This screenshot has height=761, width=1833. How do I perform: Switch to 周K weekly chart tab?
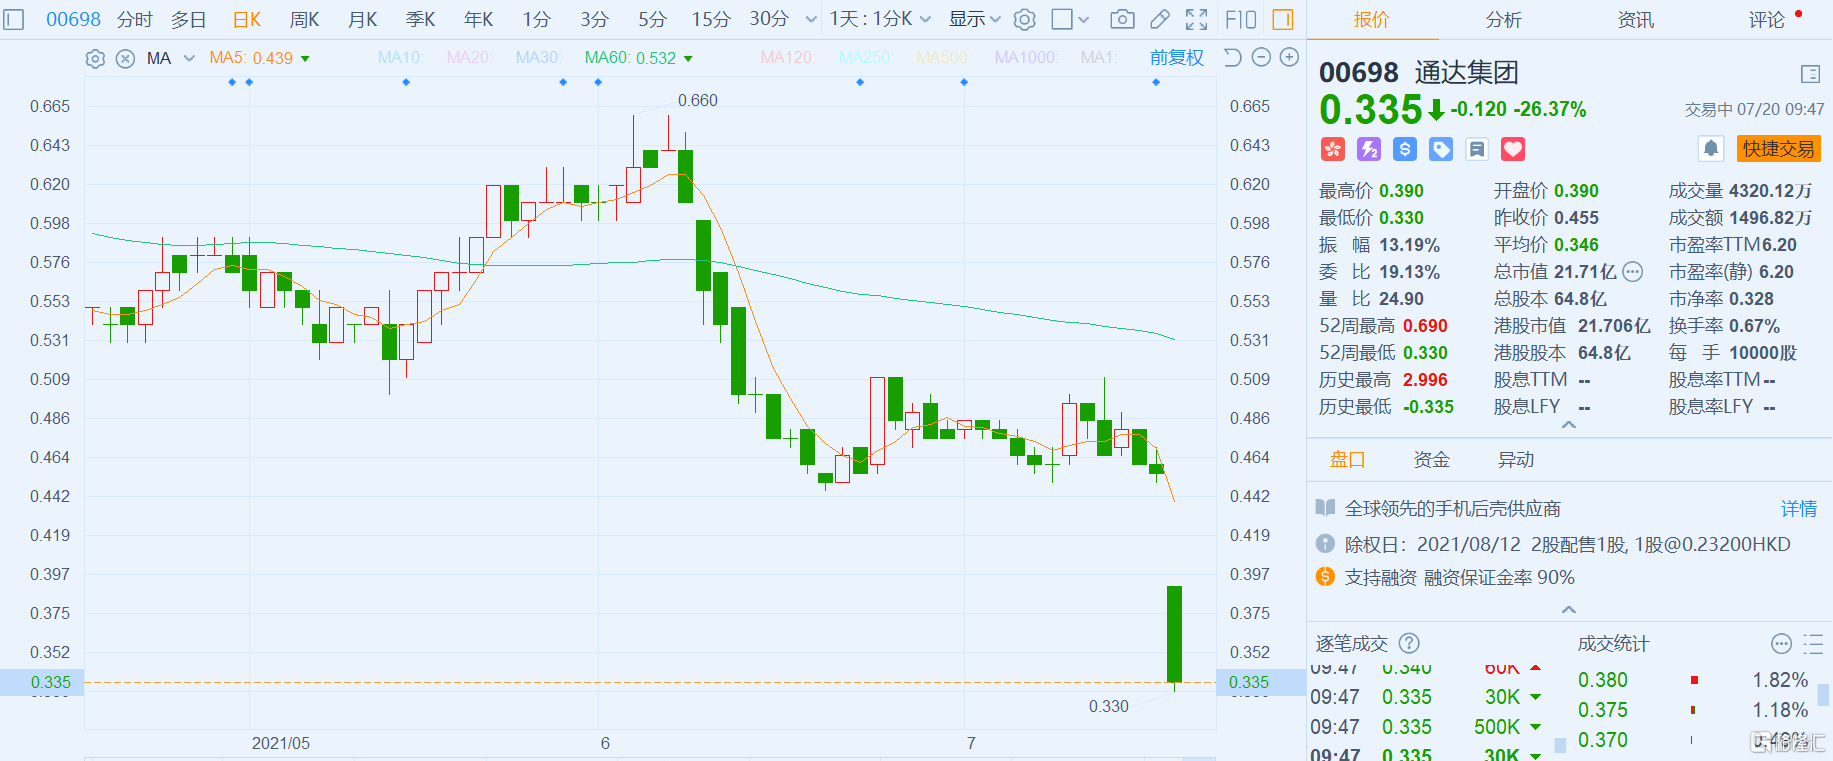coord(304,19)
